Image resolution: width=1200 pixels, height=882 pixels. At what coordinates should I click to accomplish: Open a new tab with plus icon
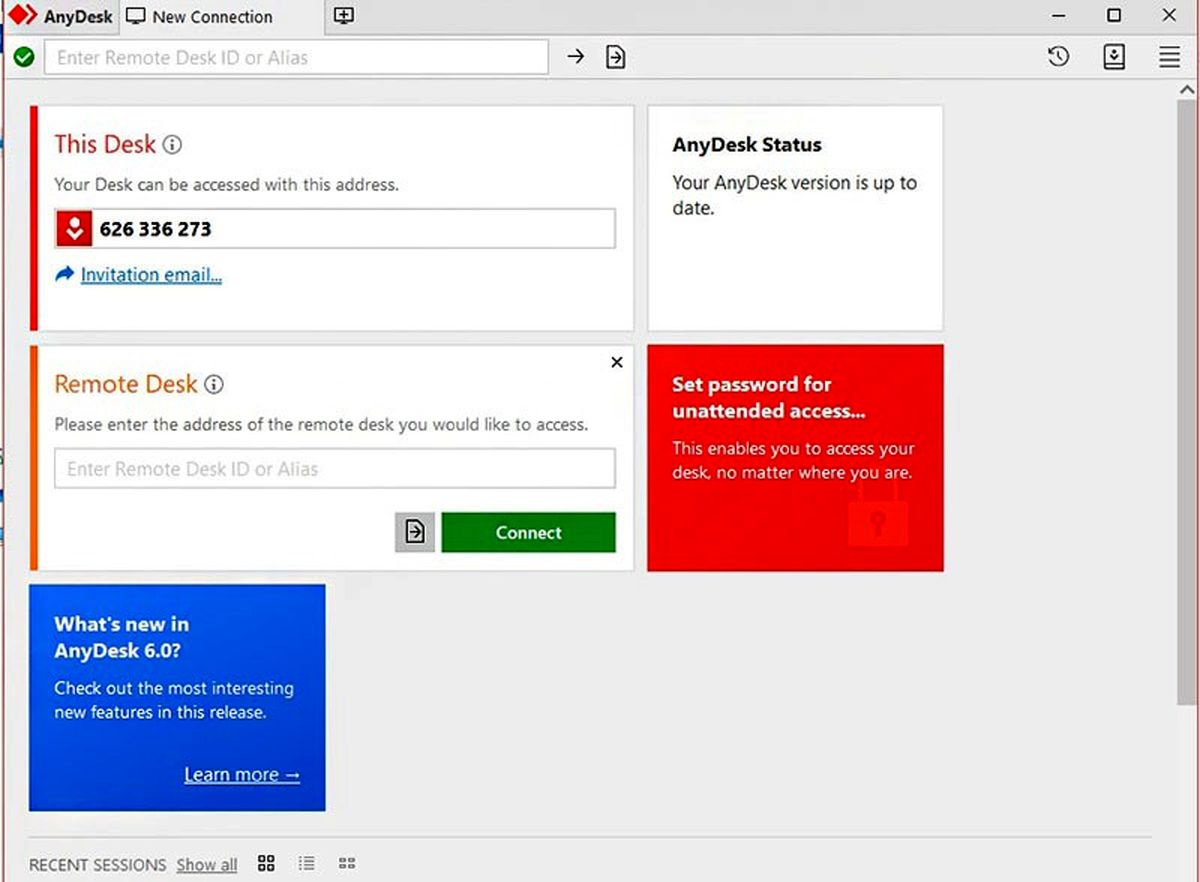pos(344,16)
